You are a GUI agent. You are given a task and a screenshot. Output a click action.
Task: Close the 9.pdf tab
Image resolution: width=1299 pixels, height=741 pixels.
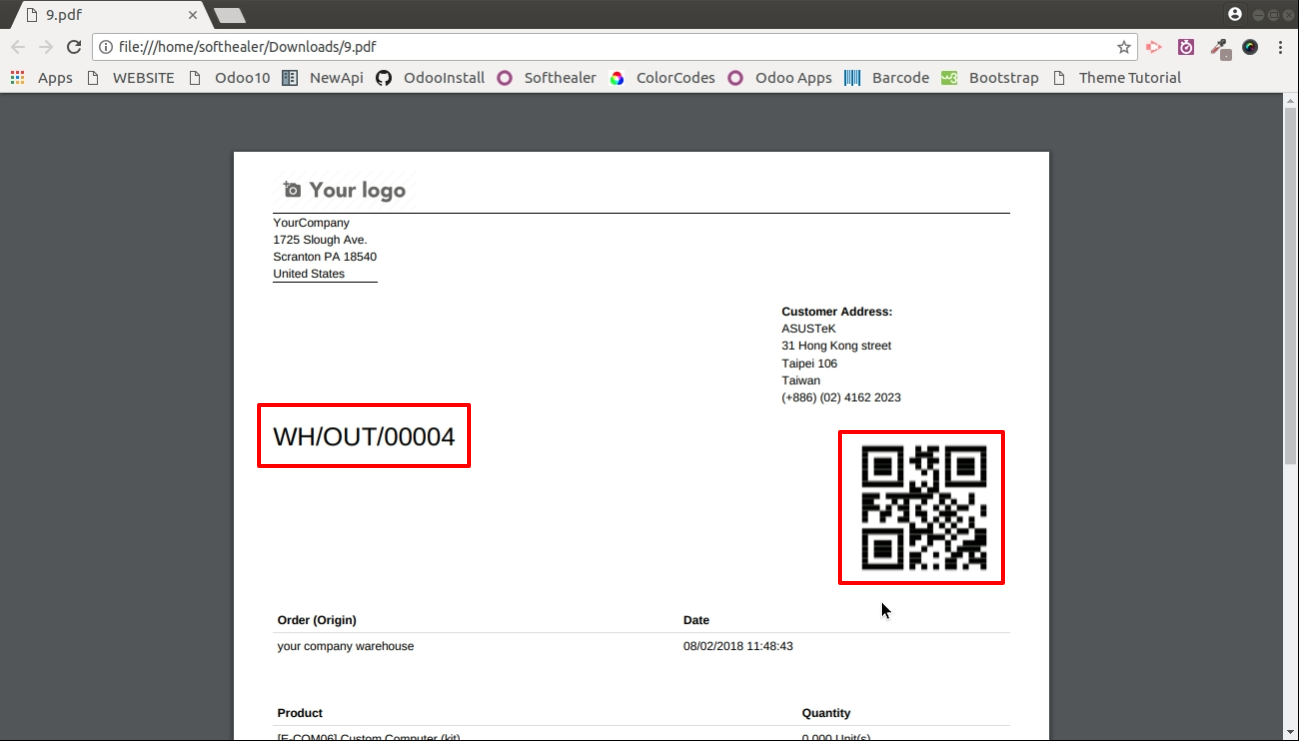click(x=192, y=15)
